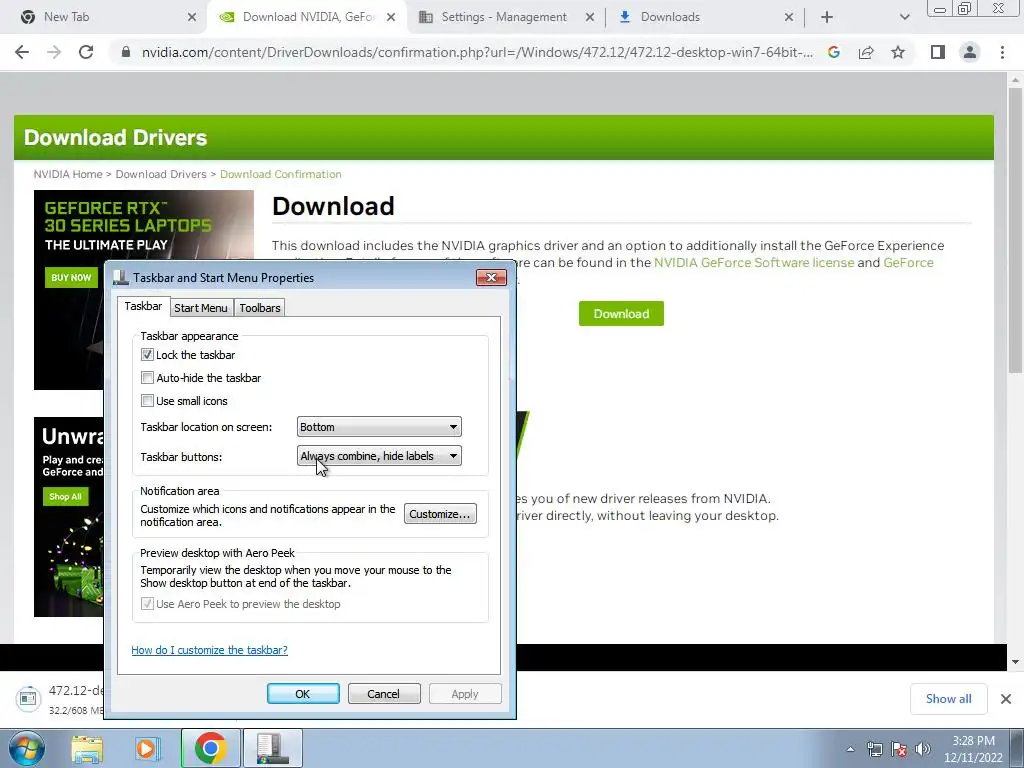Open Taskbar buttons combine dropdown

[x=379, y=456]
